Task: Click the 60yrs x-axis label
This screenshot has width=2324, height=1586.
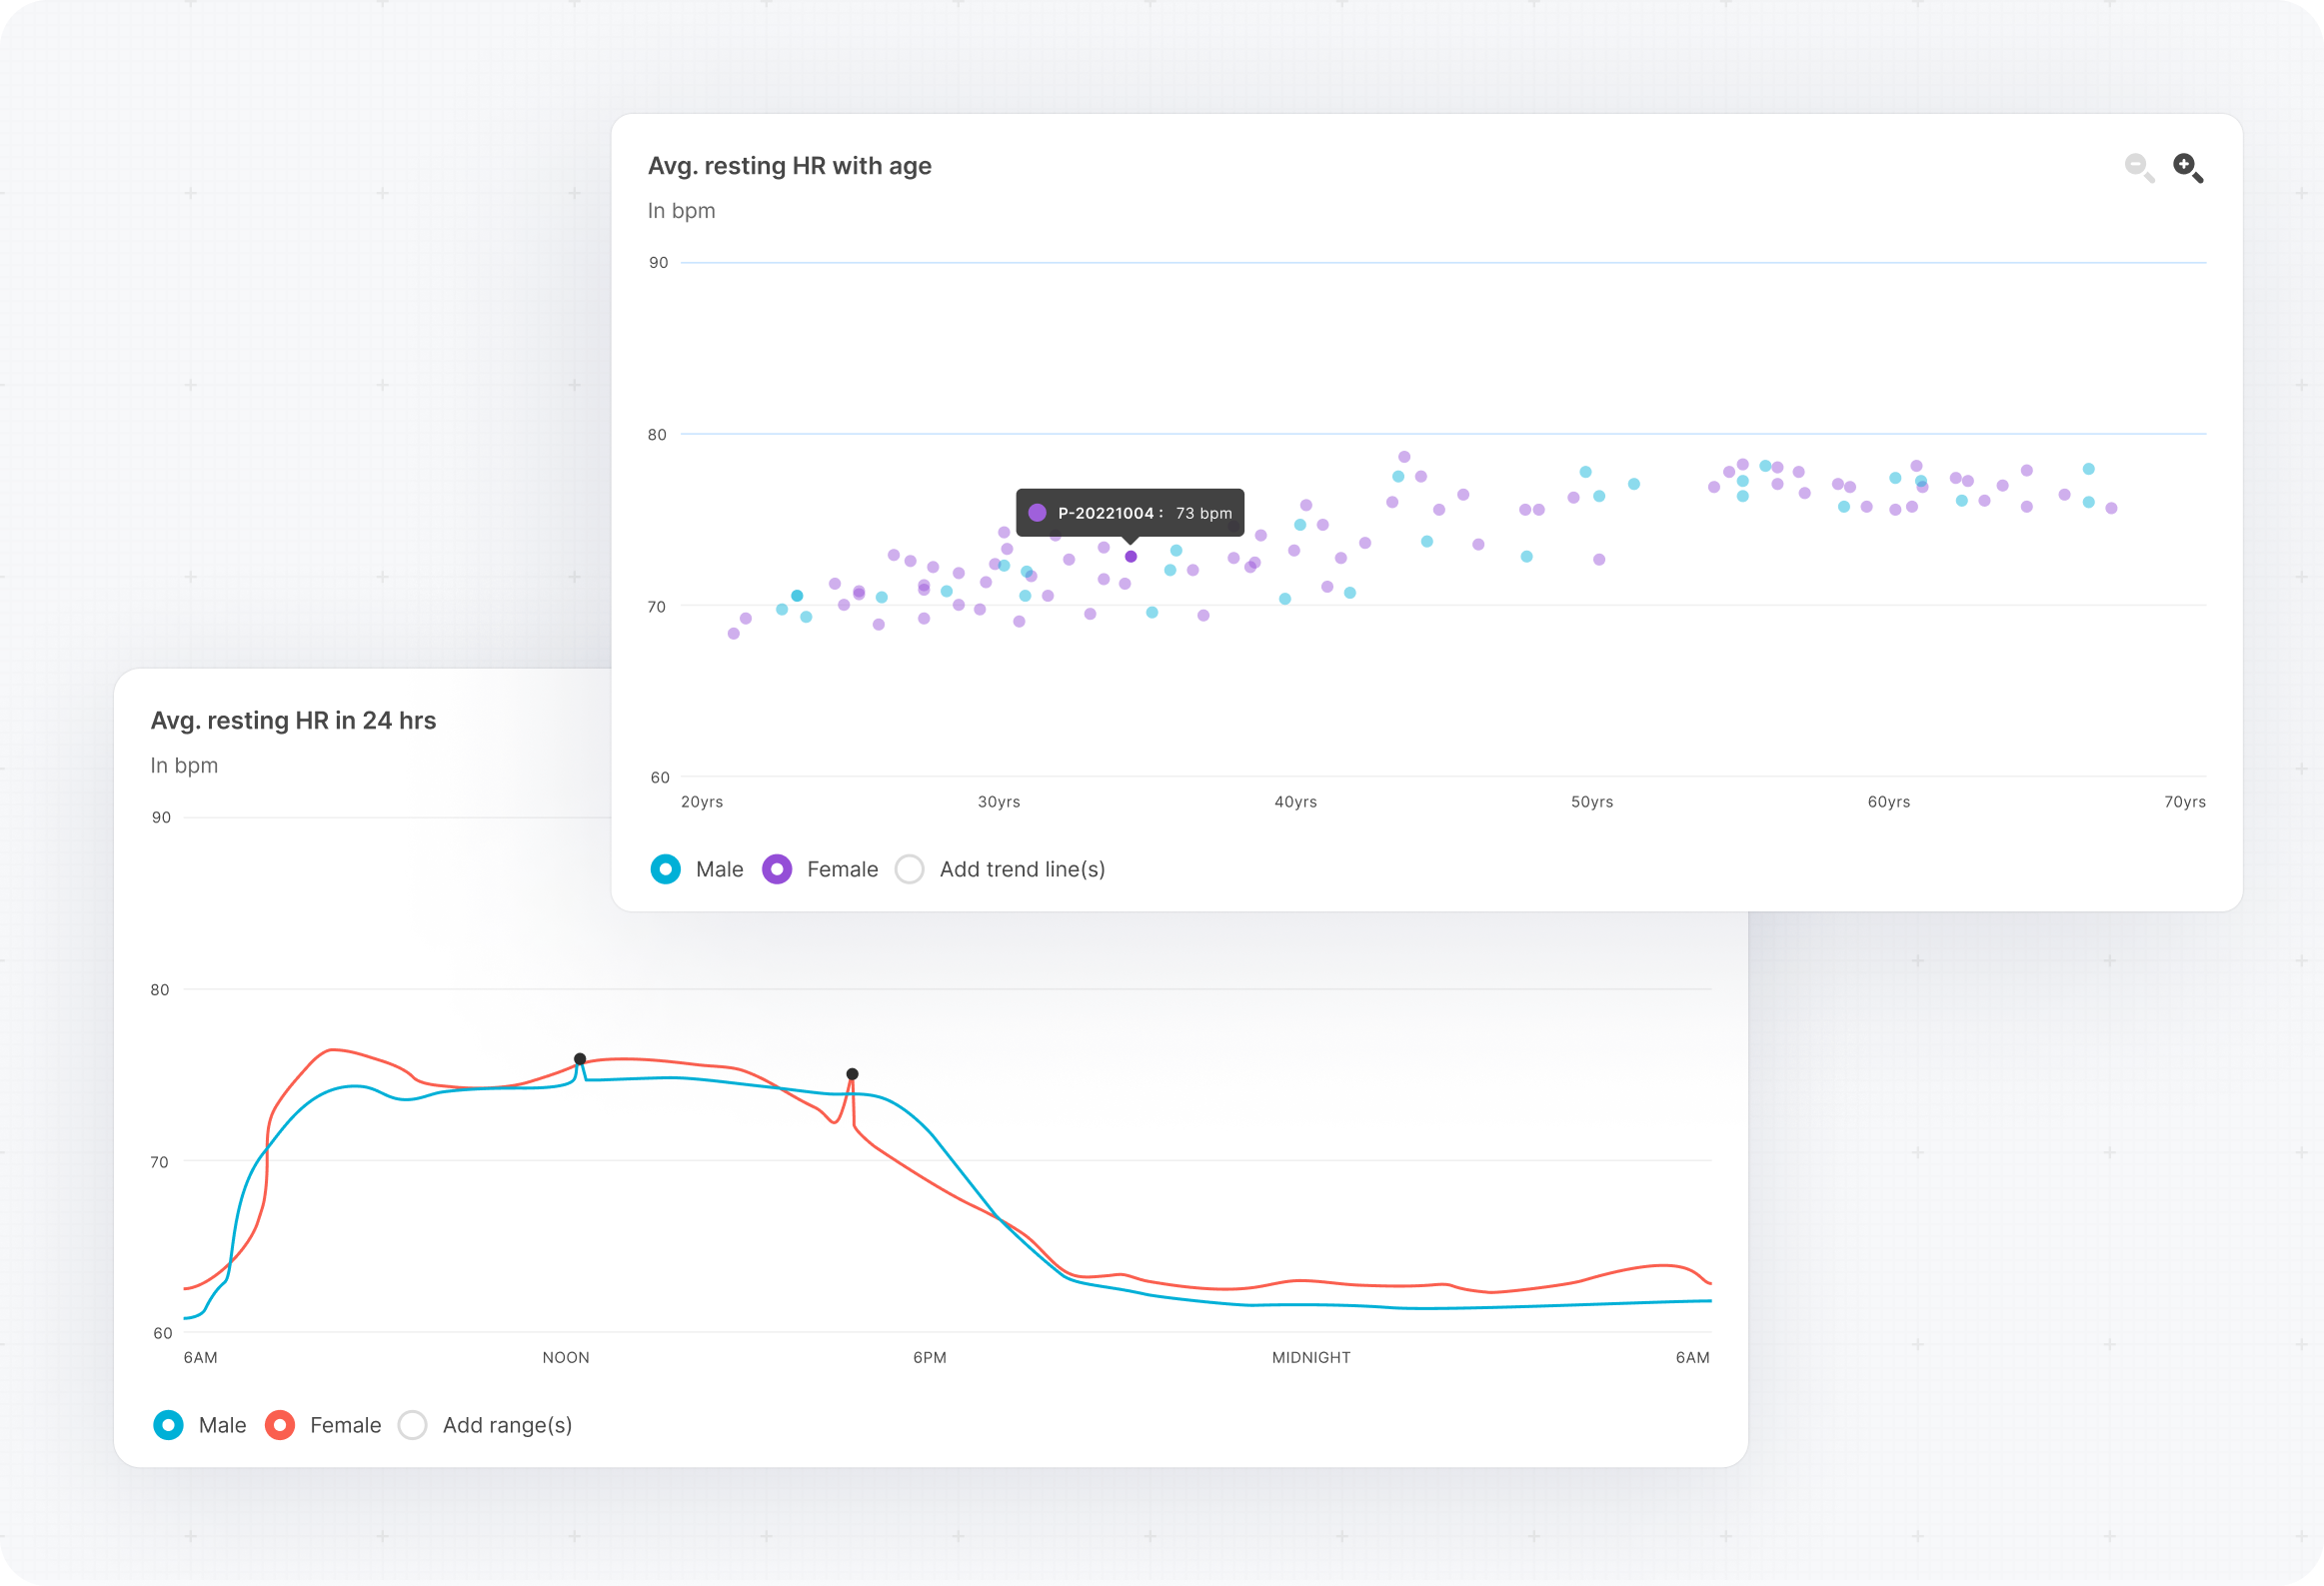Action: (1888, 802)
